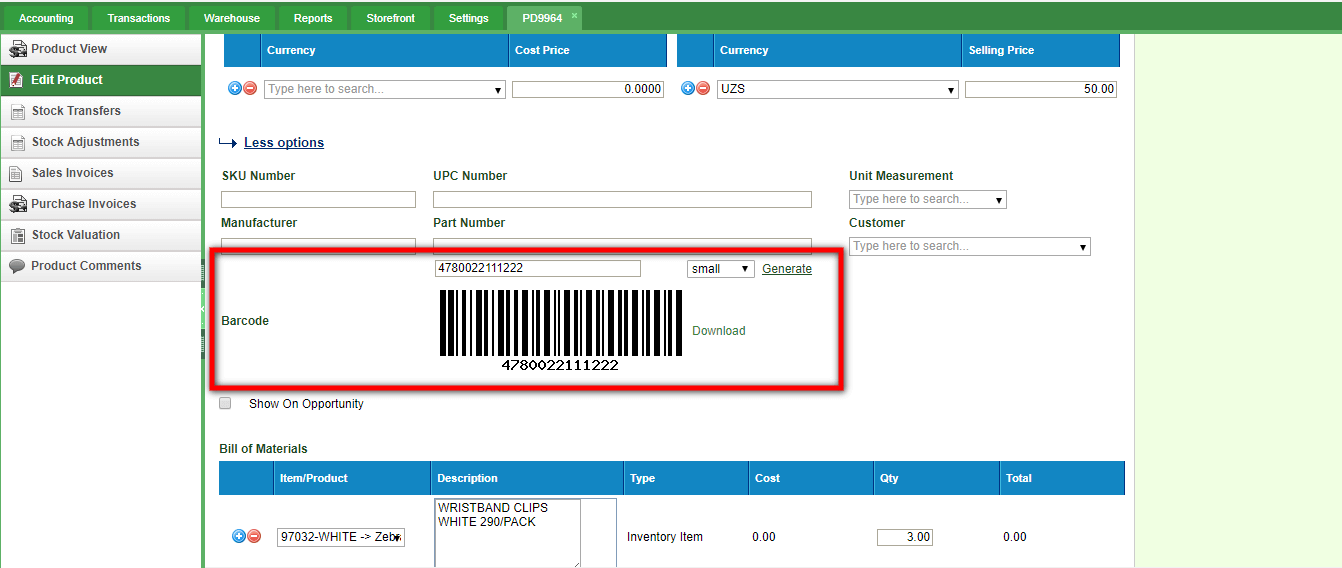Click the Edit Product pencil icon
The width and height of the screenshot is (1342, 568).
pos(17,80)
